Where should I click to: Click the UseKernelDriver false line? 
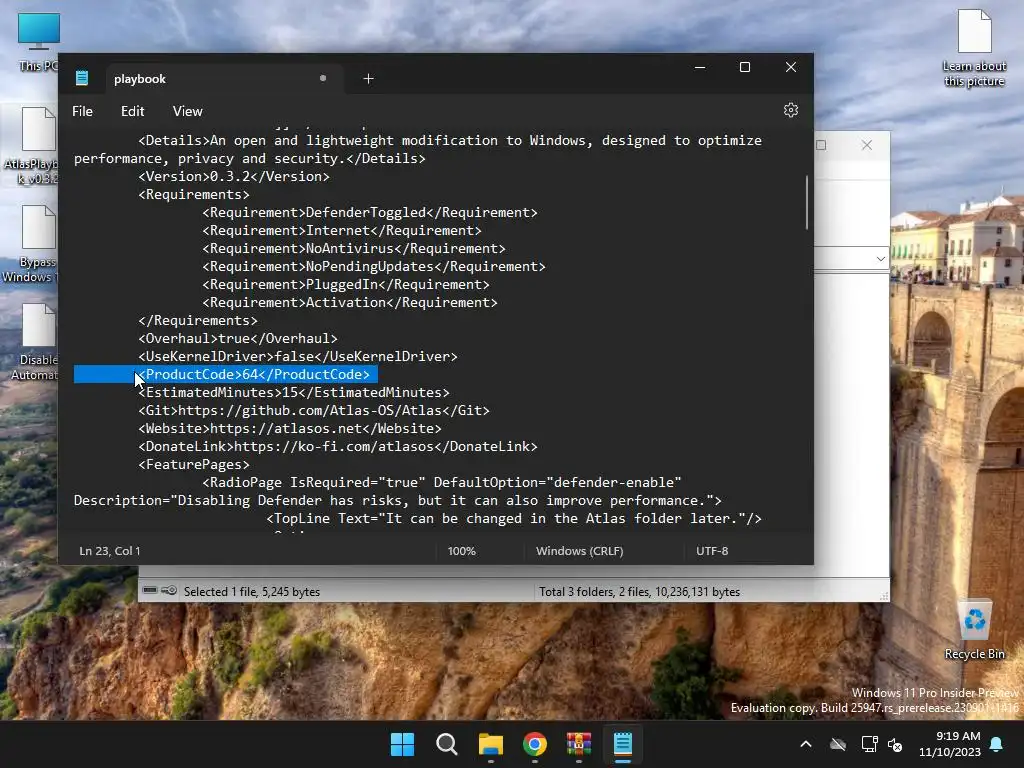(298, 357)
